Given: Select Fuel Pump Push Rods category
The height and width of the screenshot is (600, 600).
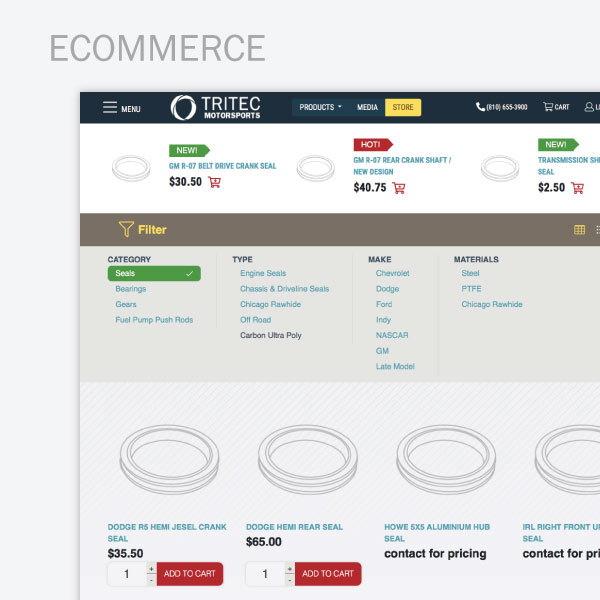Looking at the screenshot, I should click(154, 320).
